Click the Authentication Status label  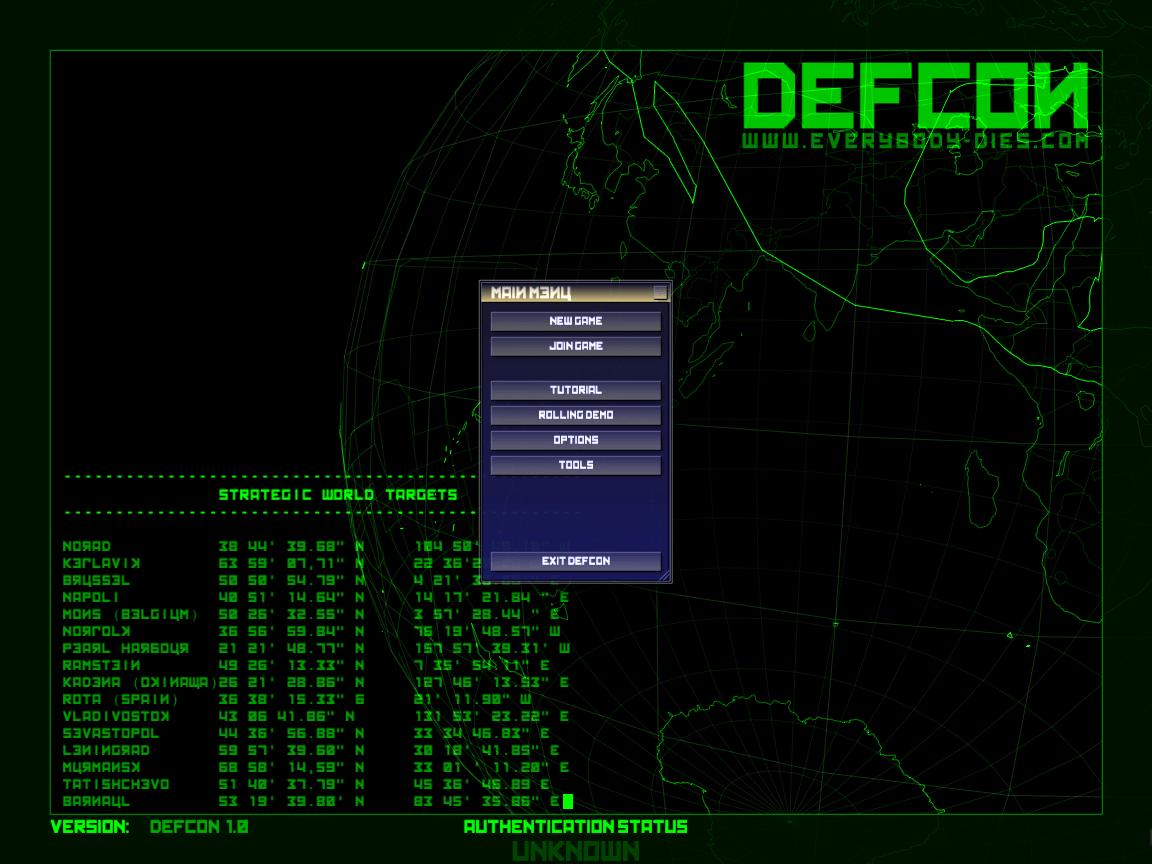(576, 827)
